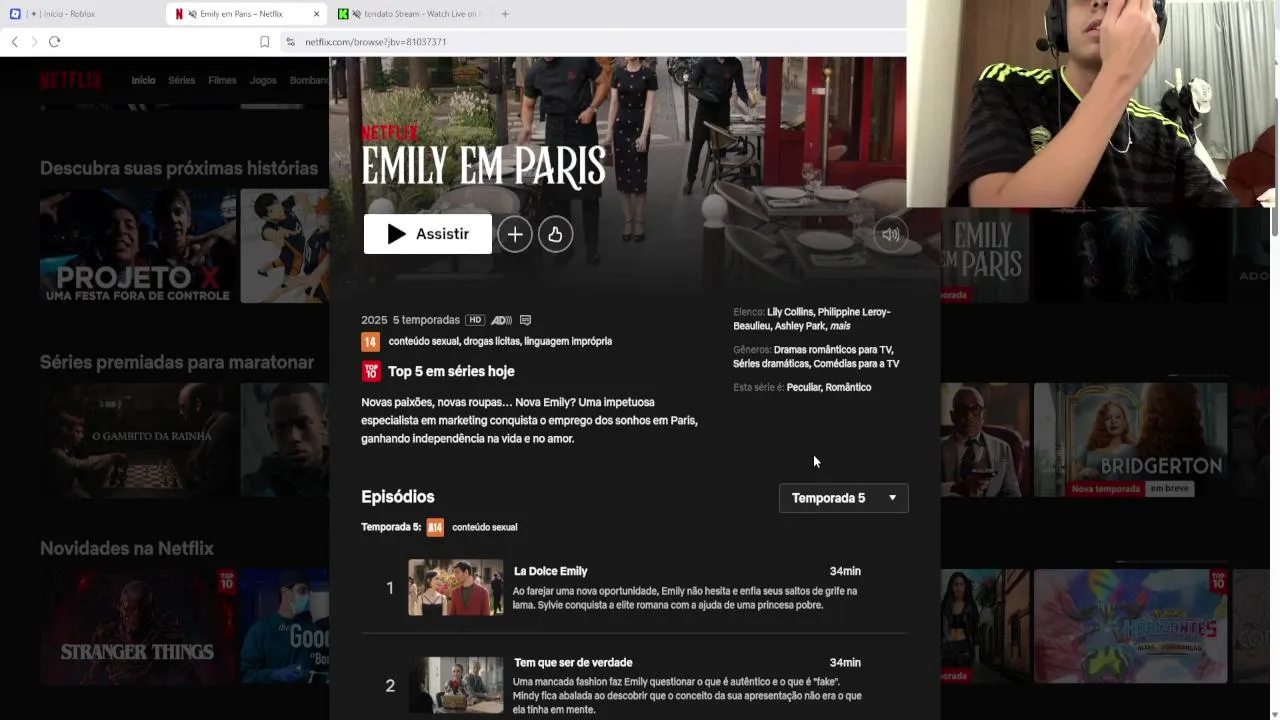The width and height of the screenshot is (1280, 720).
Task: Click "Séries premiadas para maratonar" row title
Action: point(177,362)
